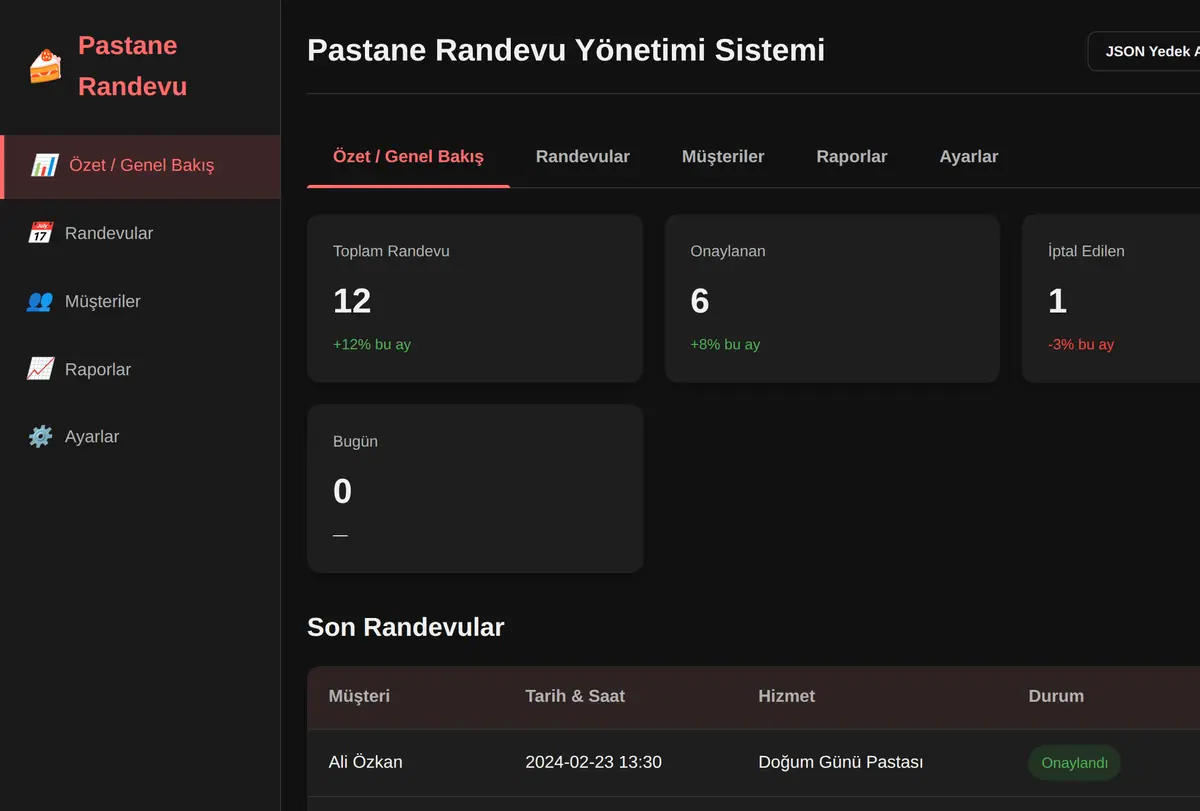Open Özet / Genel Bakış in the sidebar
1200x811 pixels.
pos(141,165)
